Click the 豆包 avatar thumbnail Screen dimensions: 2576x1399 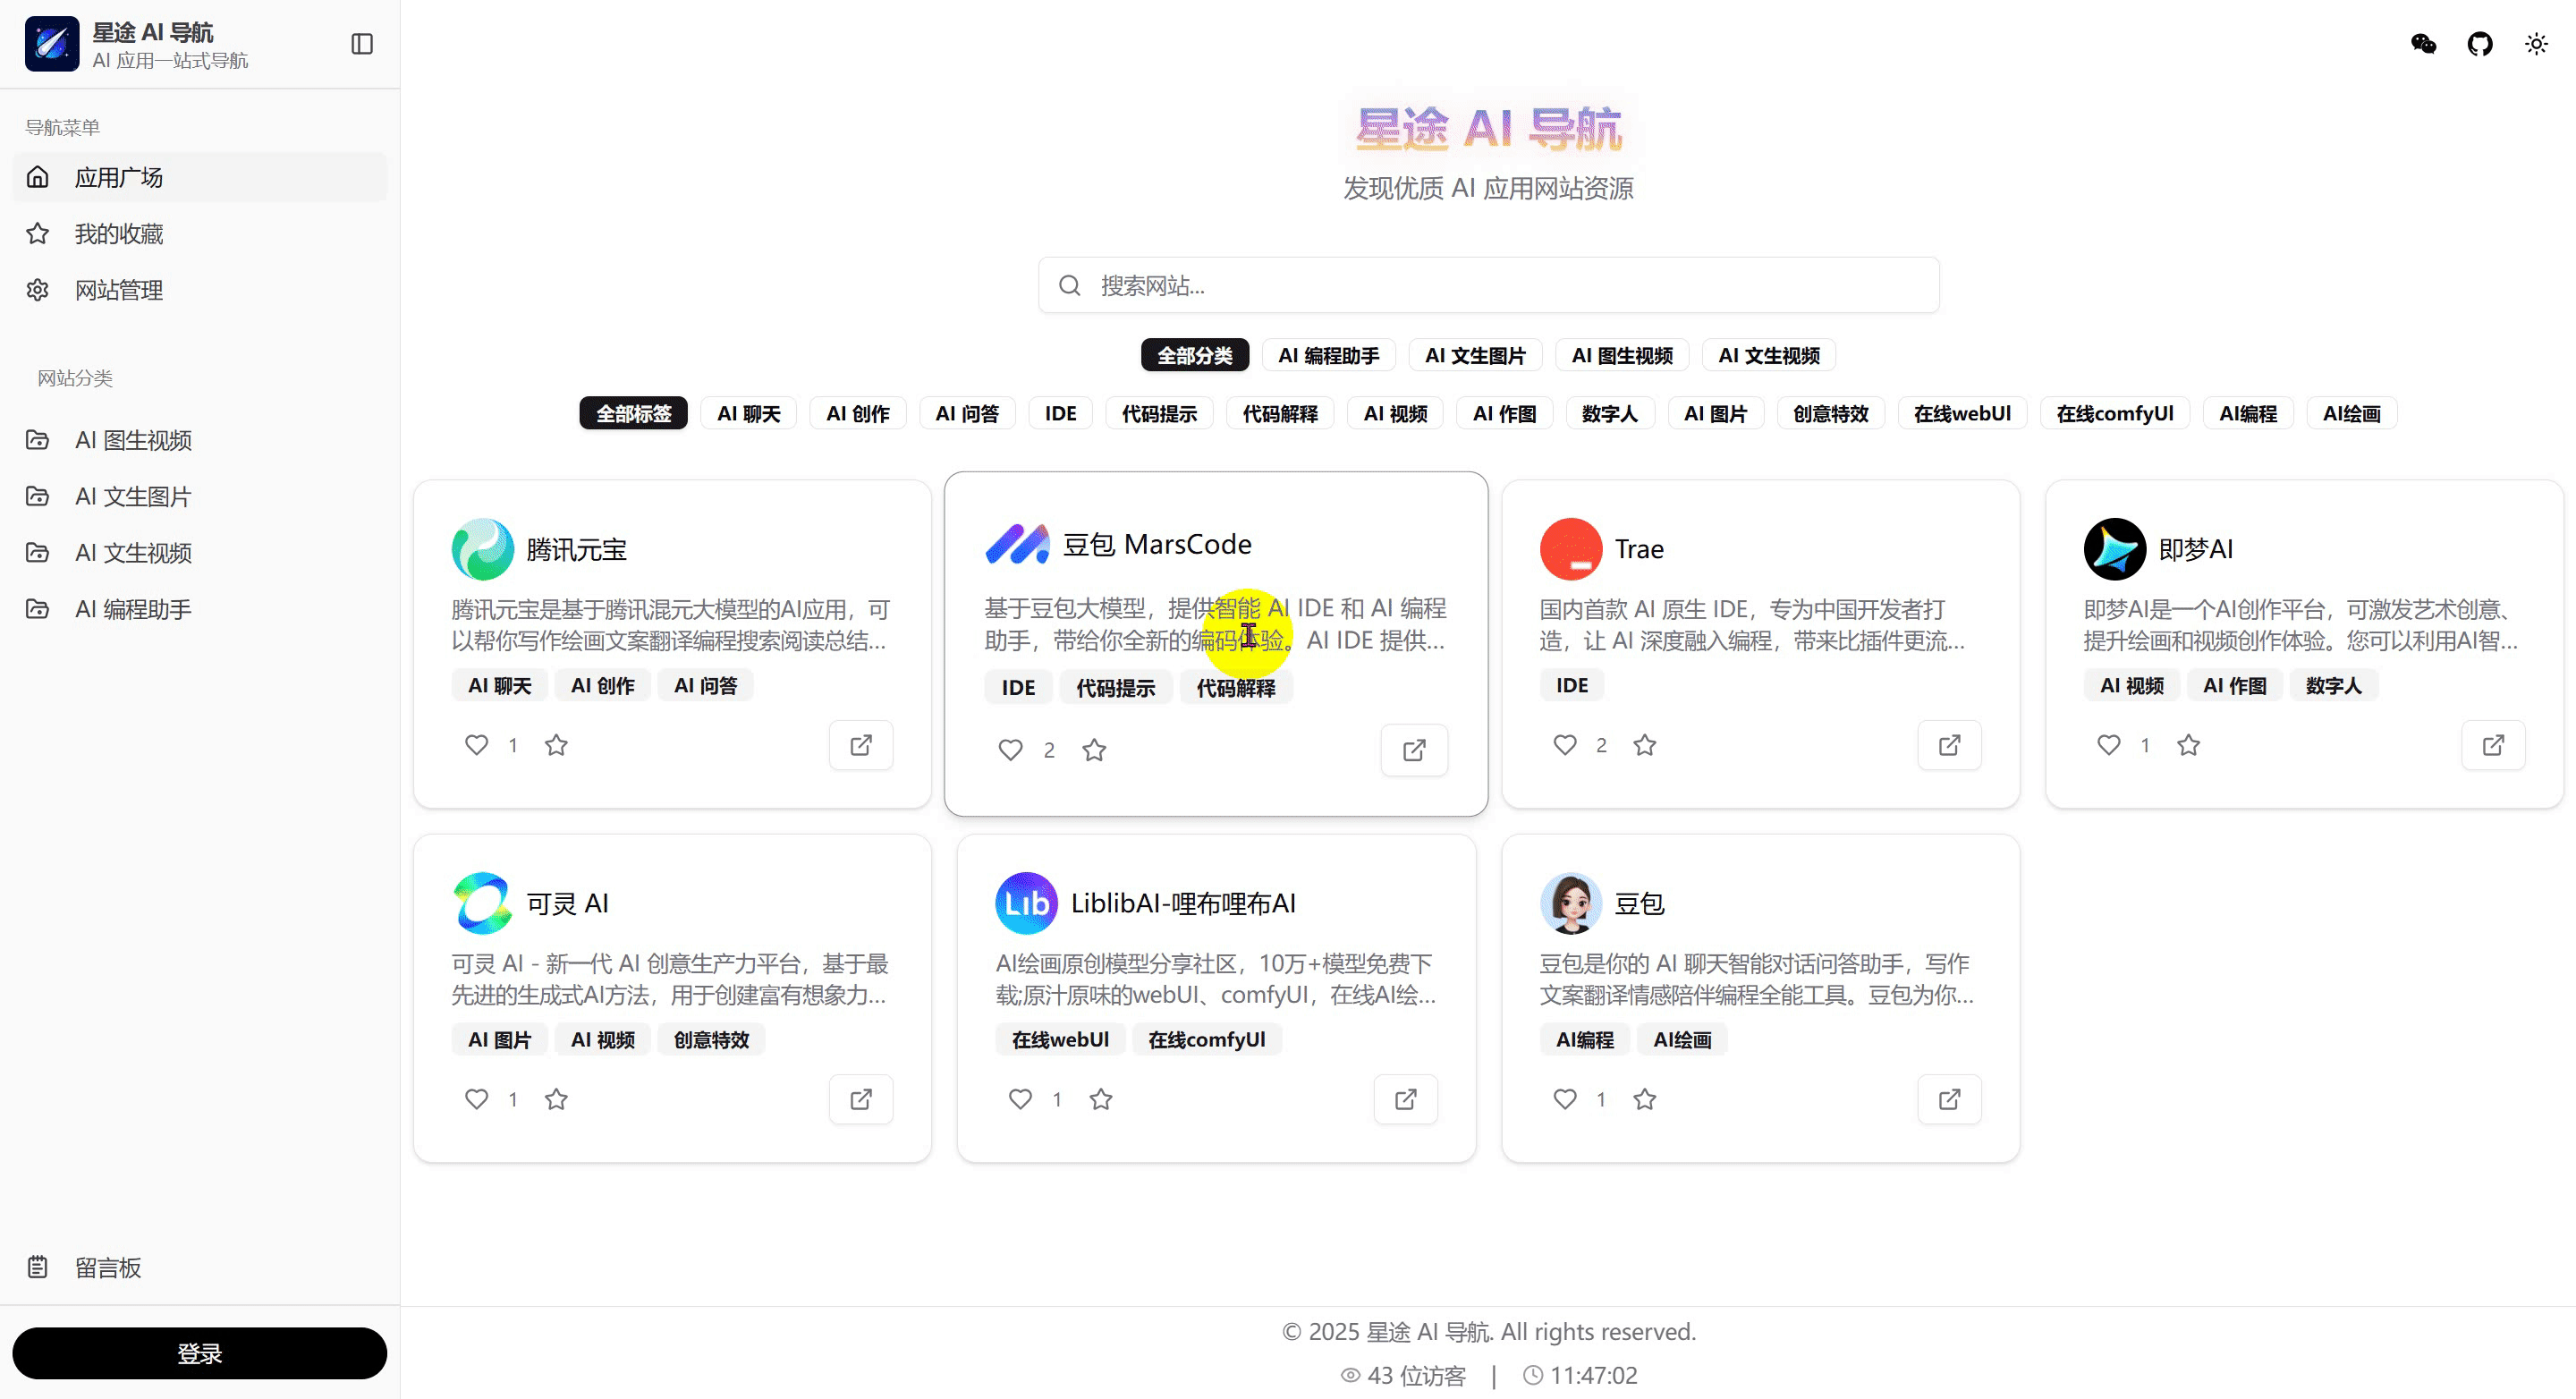[1571, 903]
